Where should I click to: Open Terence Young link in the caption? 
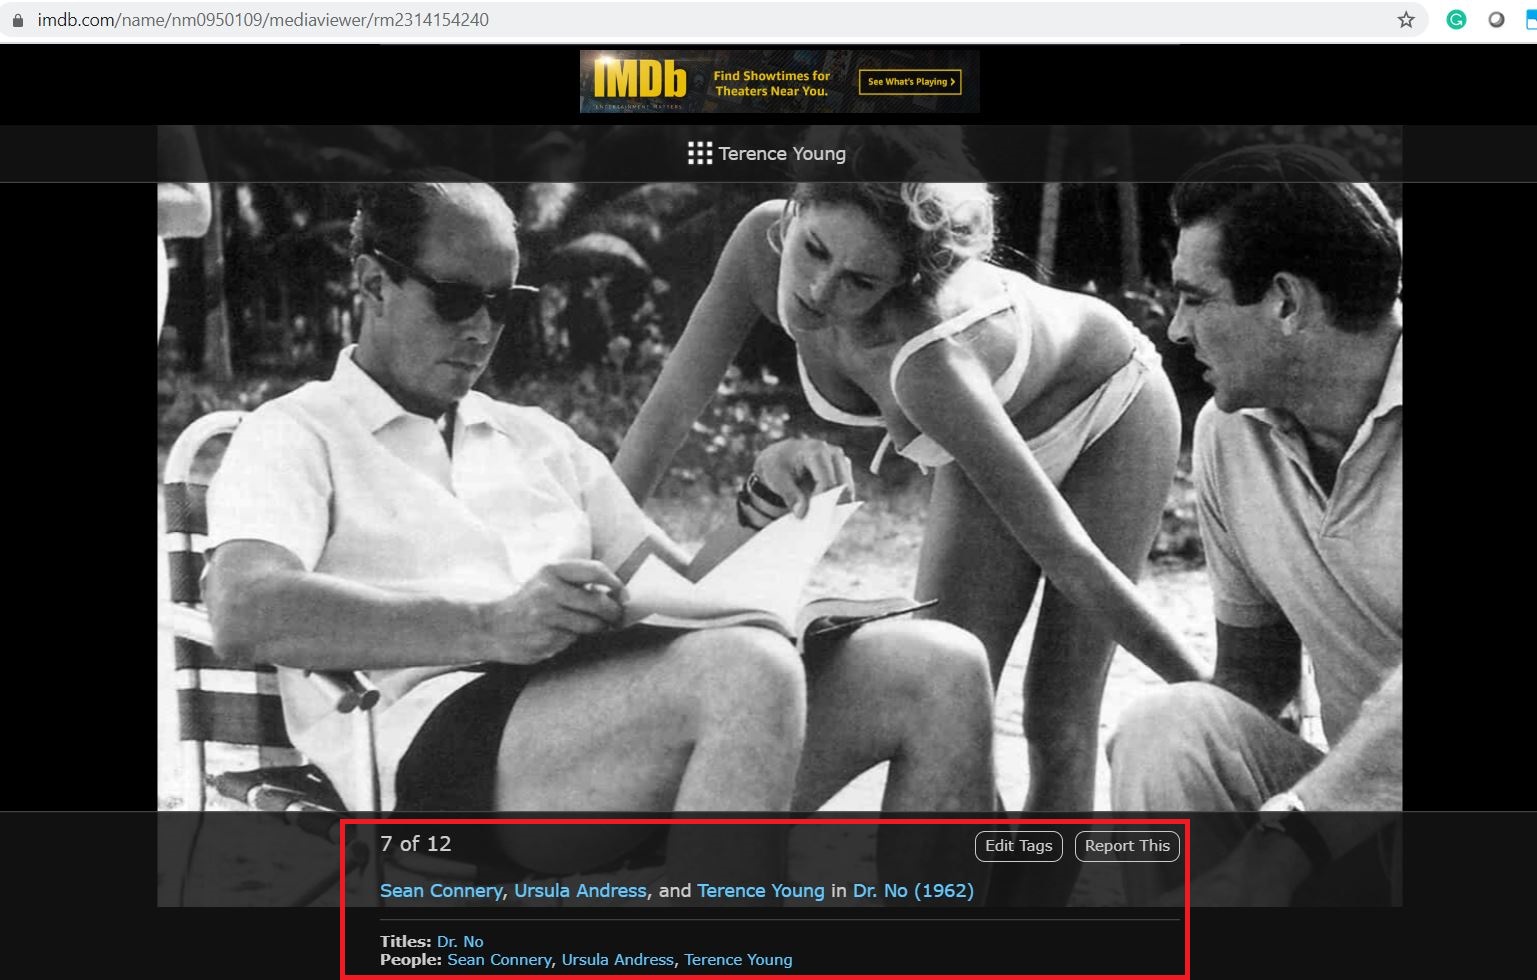click(761, 890)
